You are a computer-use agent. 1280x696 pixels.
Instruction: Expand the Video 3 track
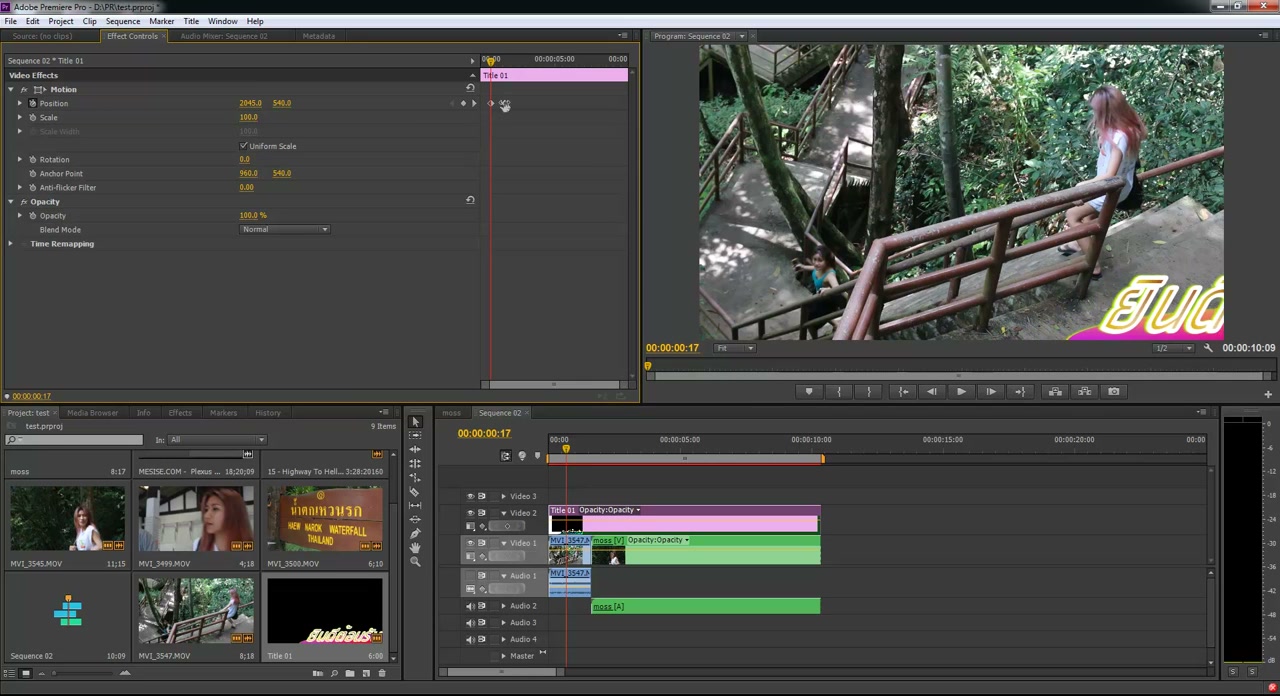pos(504,496)
